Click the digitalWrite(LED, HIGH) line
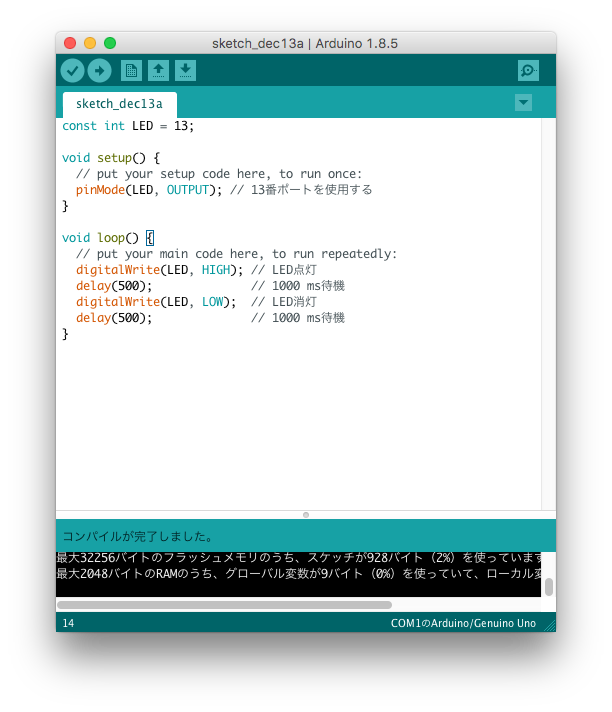Screen dimensions: 612x712 click(196, 270)
